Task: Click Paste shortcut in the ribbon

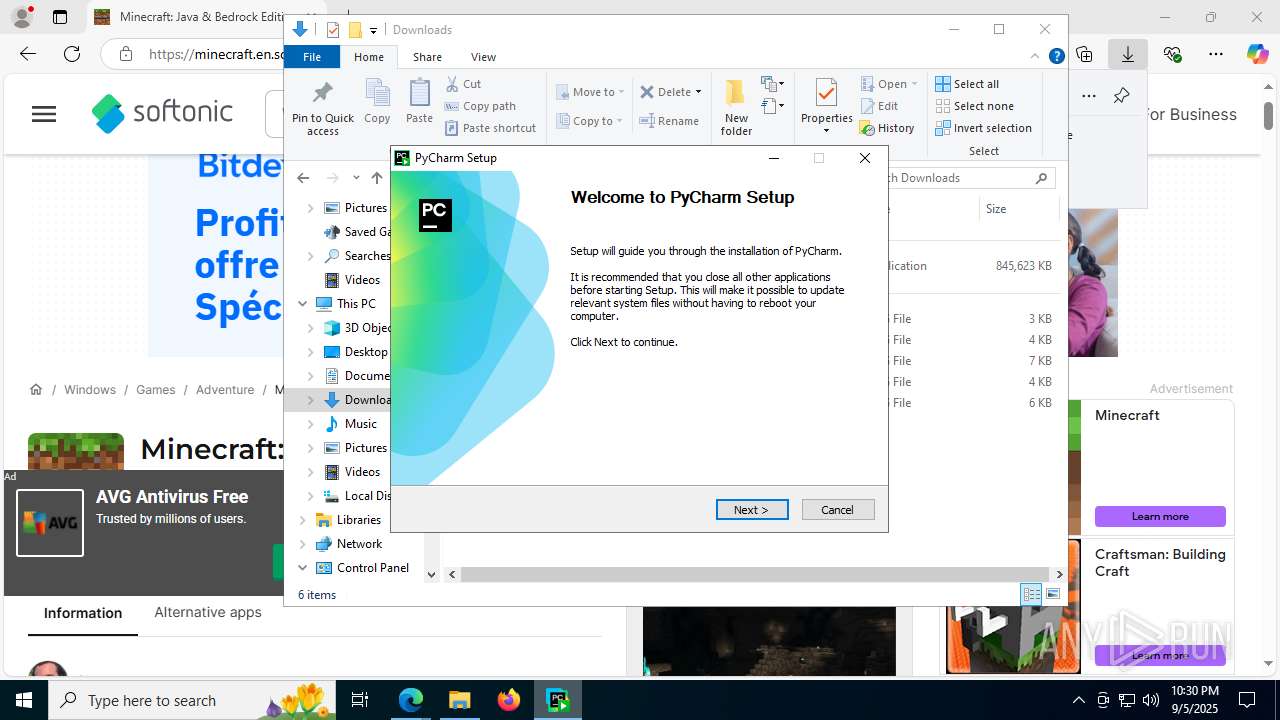Action: pos(491,128)
